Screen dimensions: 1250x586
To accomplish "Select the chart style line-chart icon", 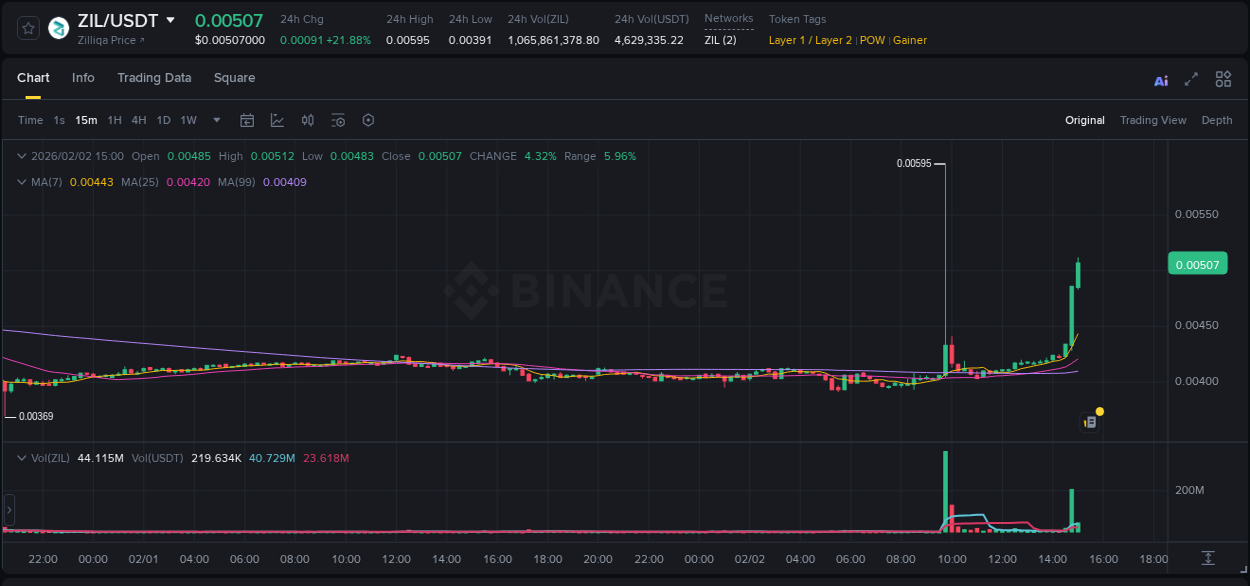I will point(277,119).
